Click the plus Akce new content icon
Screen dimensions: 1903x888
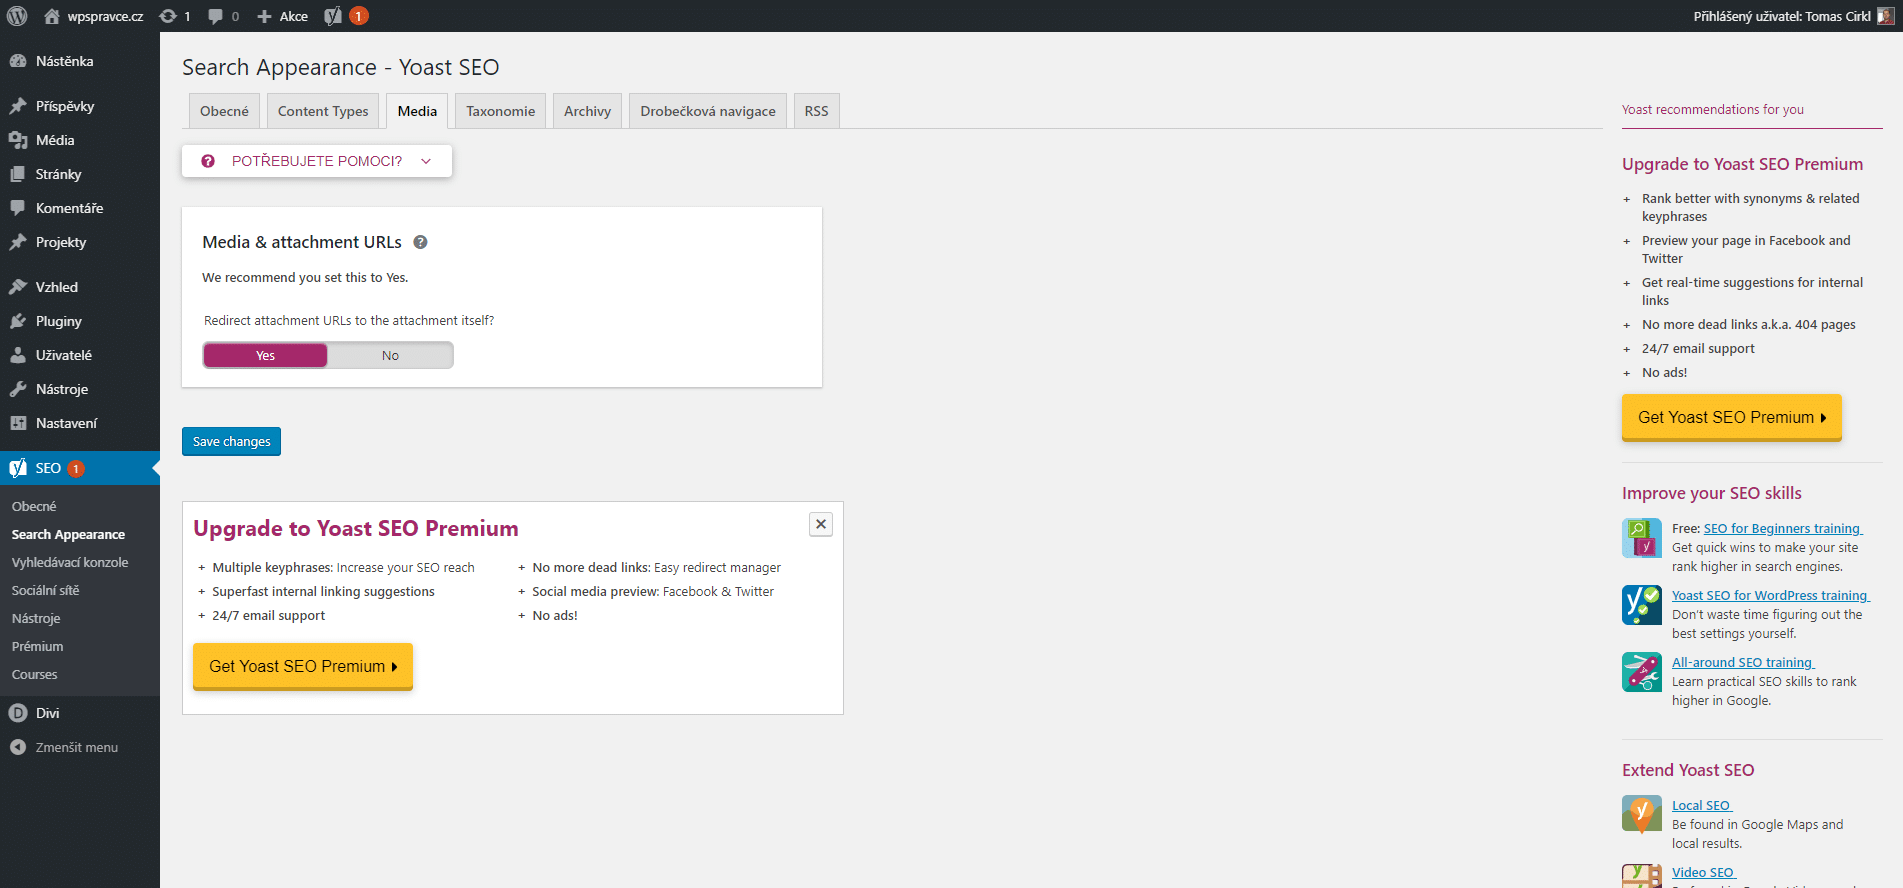(264, 16)
